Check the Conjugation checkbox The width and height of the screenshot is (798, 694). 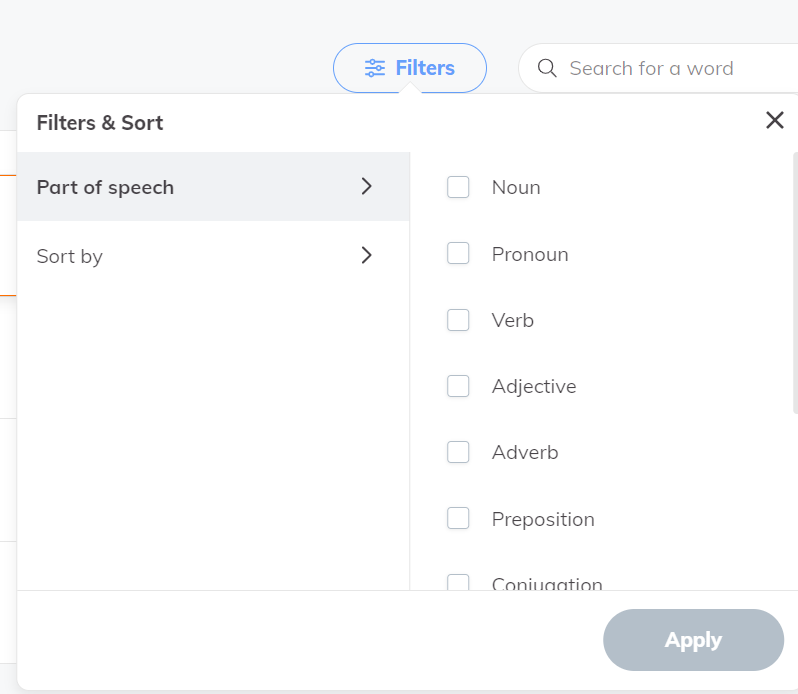tap(458, 582)
